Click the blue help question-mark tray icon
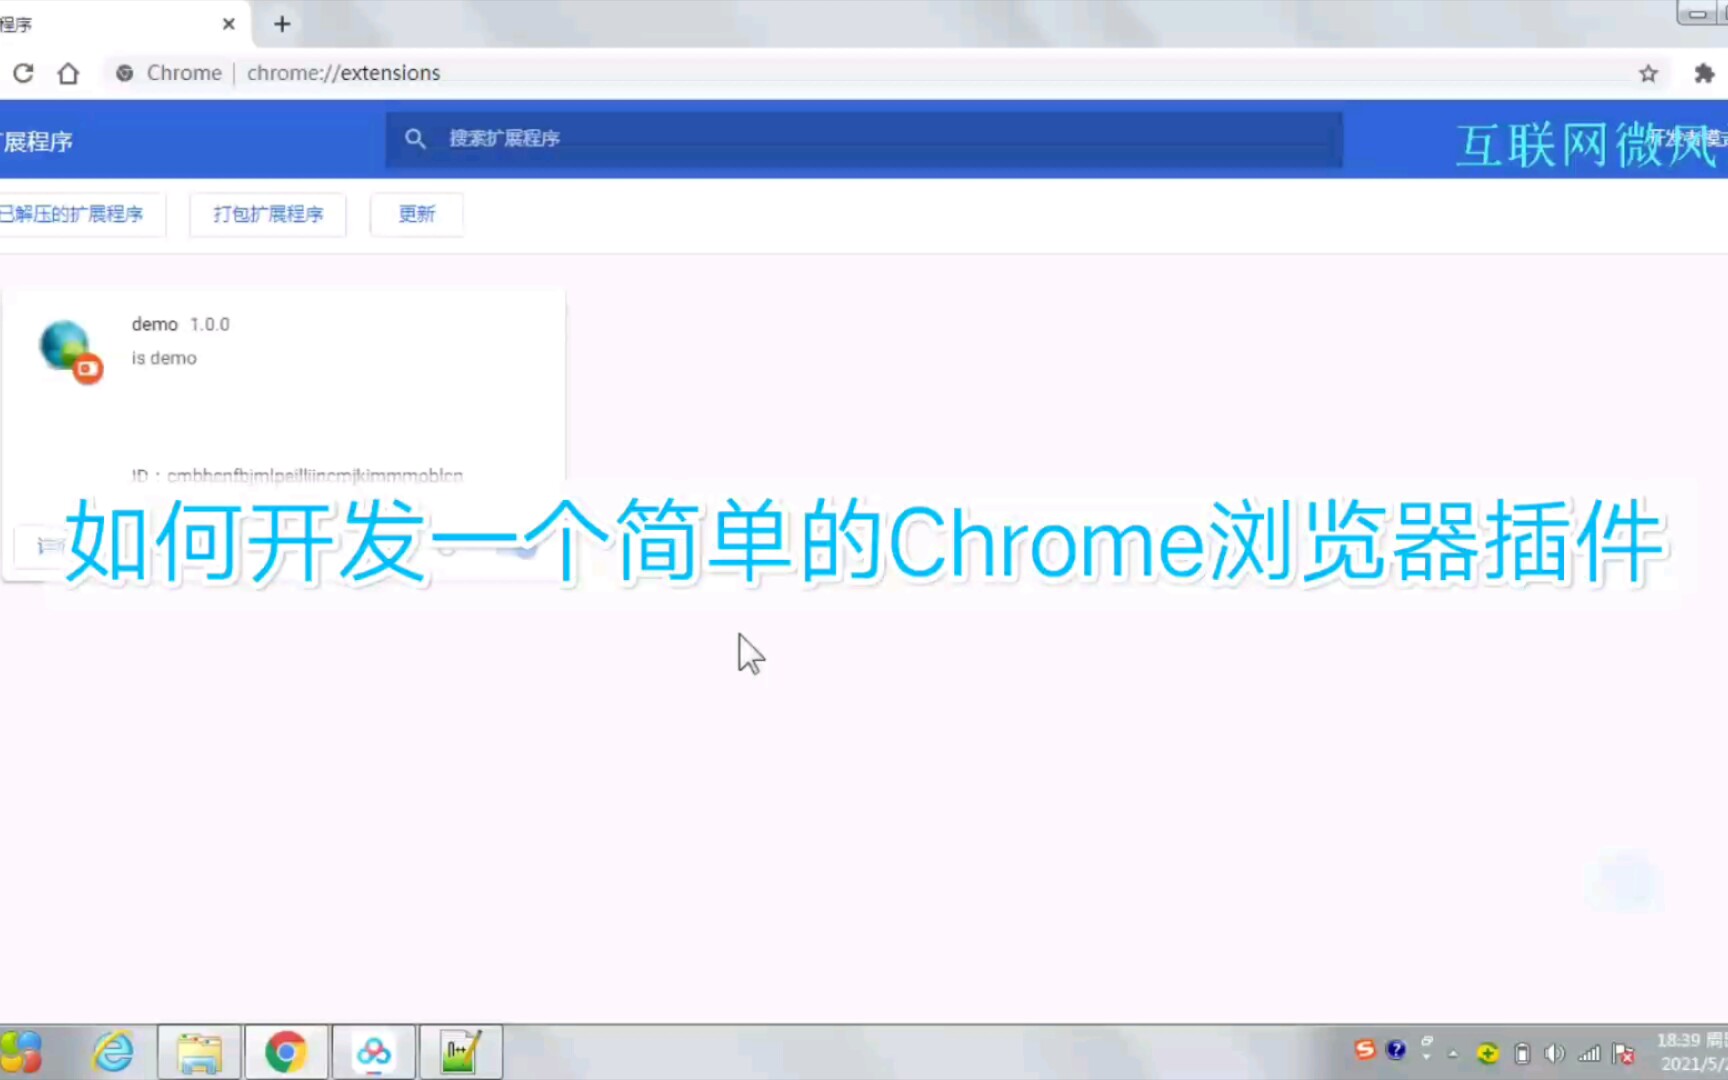Viewport: 1728px width, 1080px height. pyautogui.click(x=1396, y=1049)
